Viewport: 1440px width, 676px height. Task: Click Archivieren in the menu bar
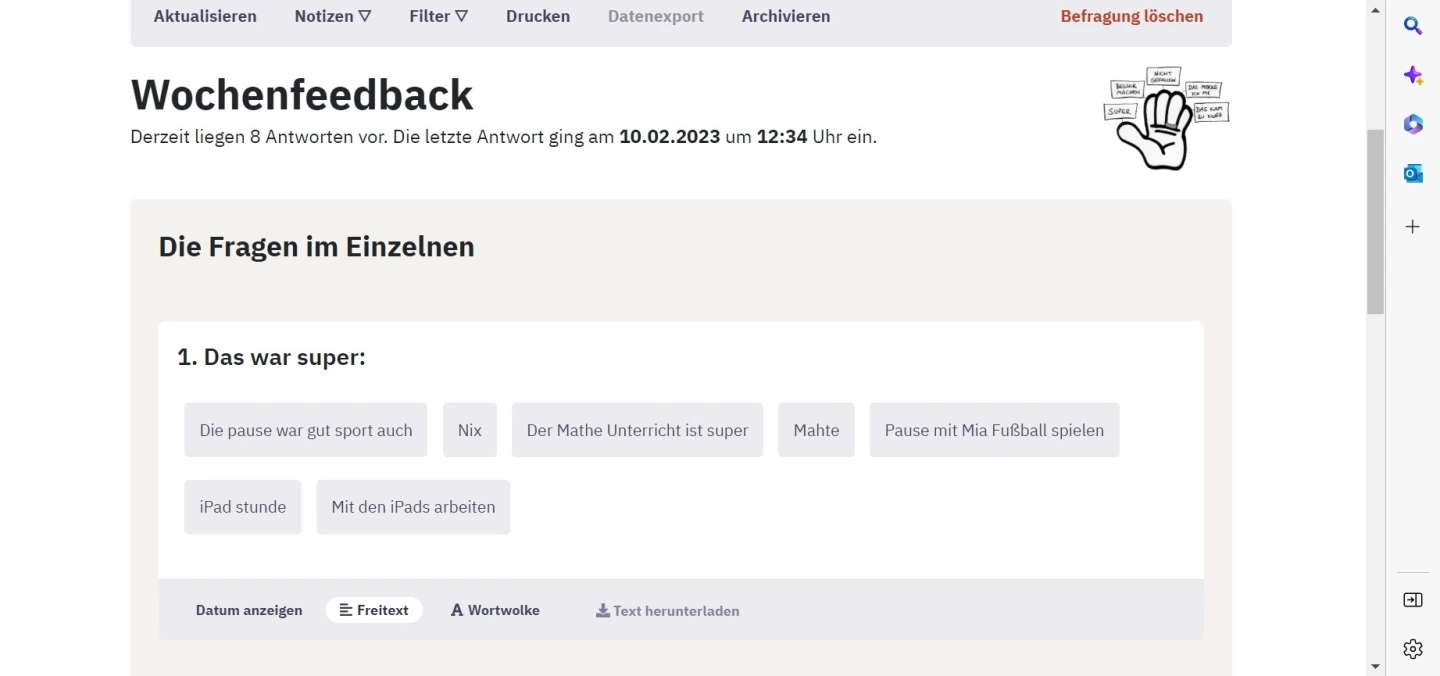click(786, 16)
